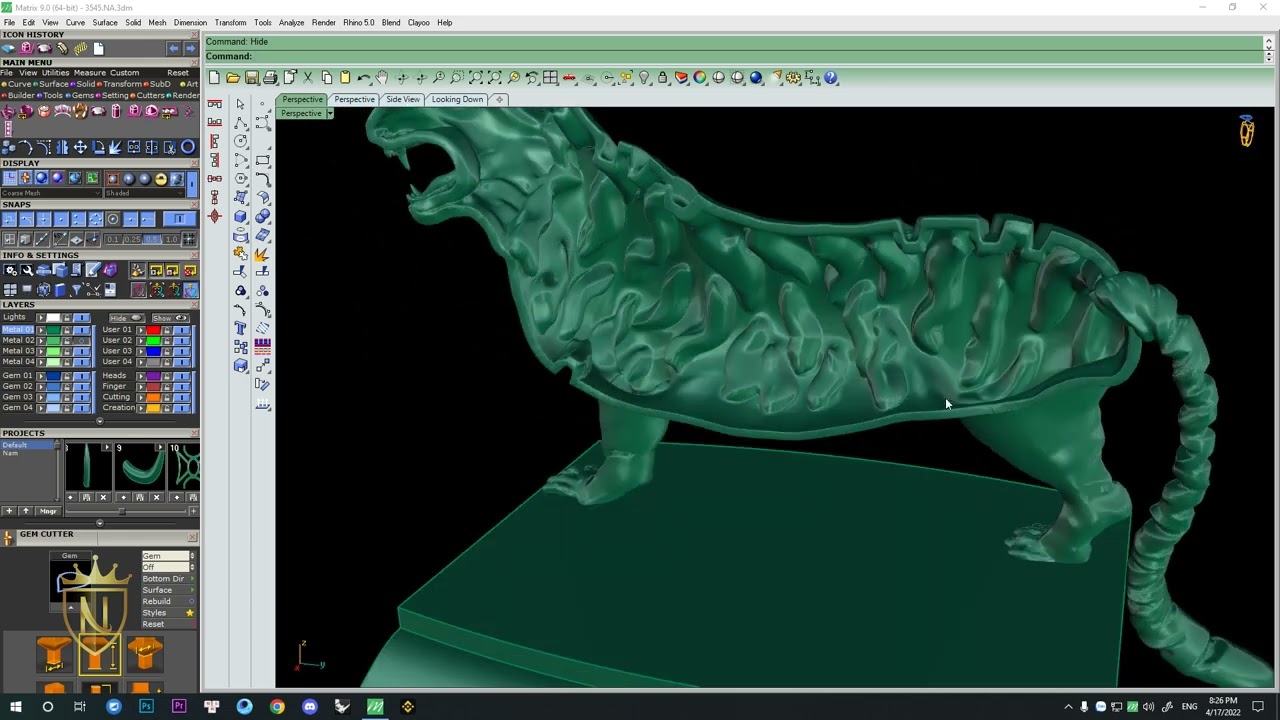Expand the Layers panel bottom chevron
1280x720 pixels.
tap(99, 420)
